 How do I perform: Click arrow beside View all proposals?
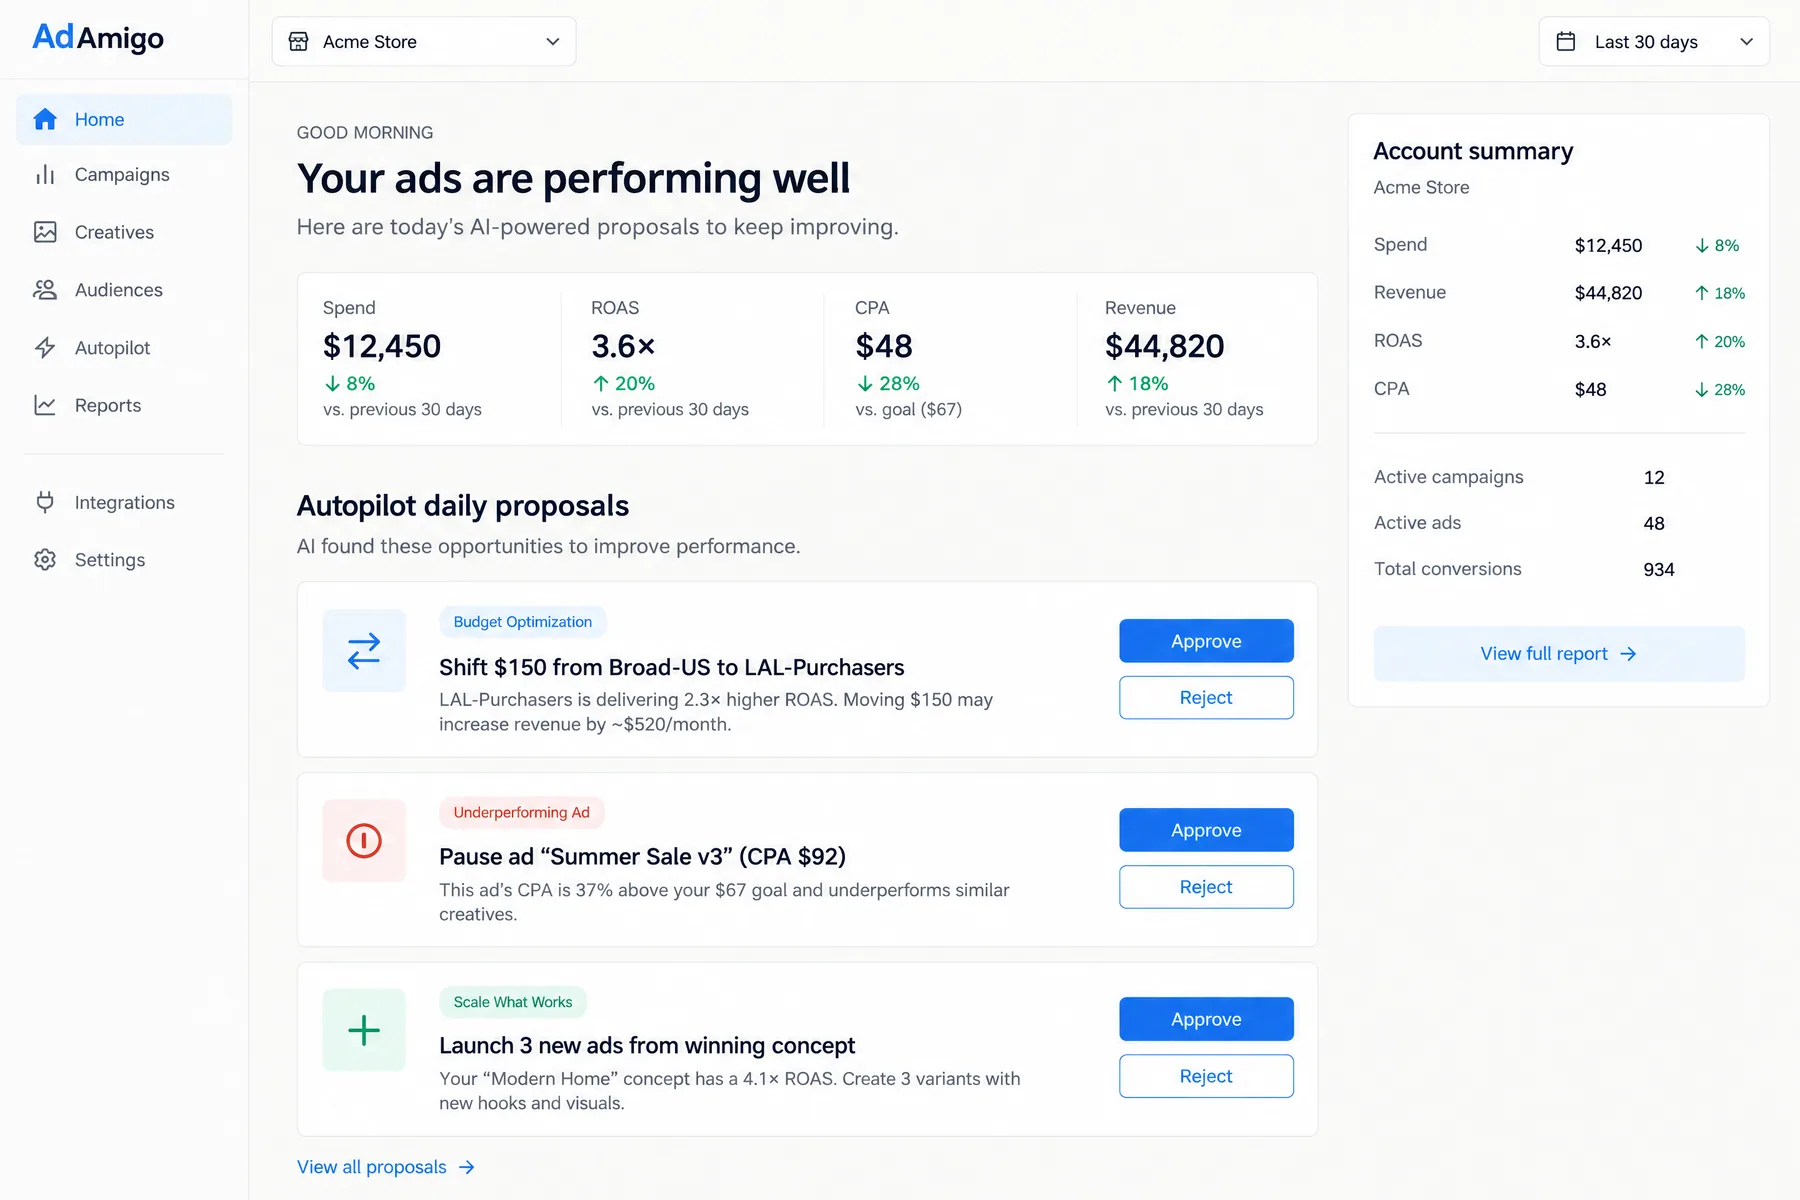click(x=467, y=1167)
